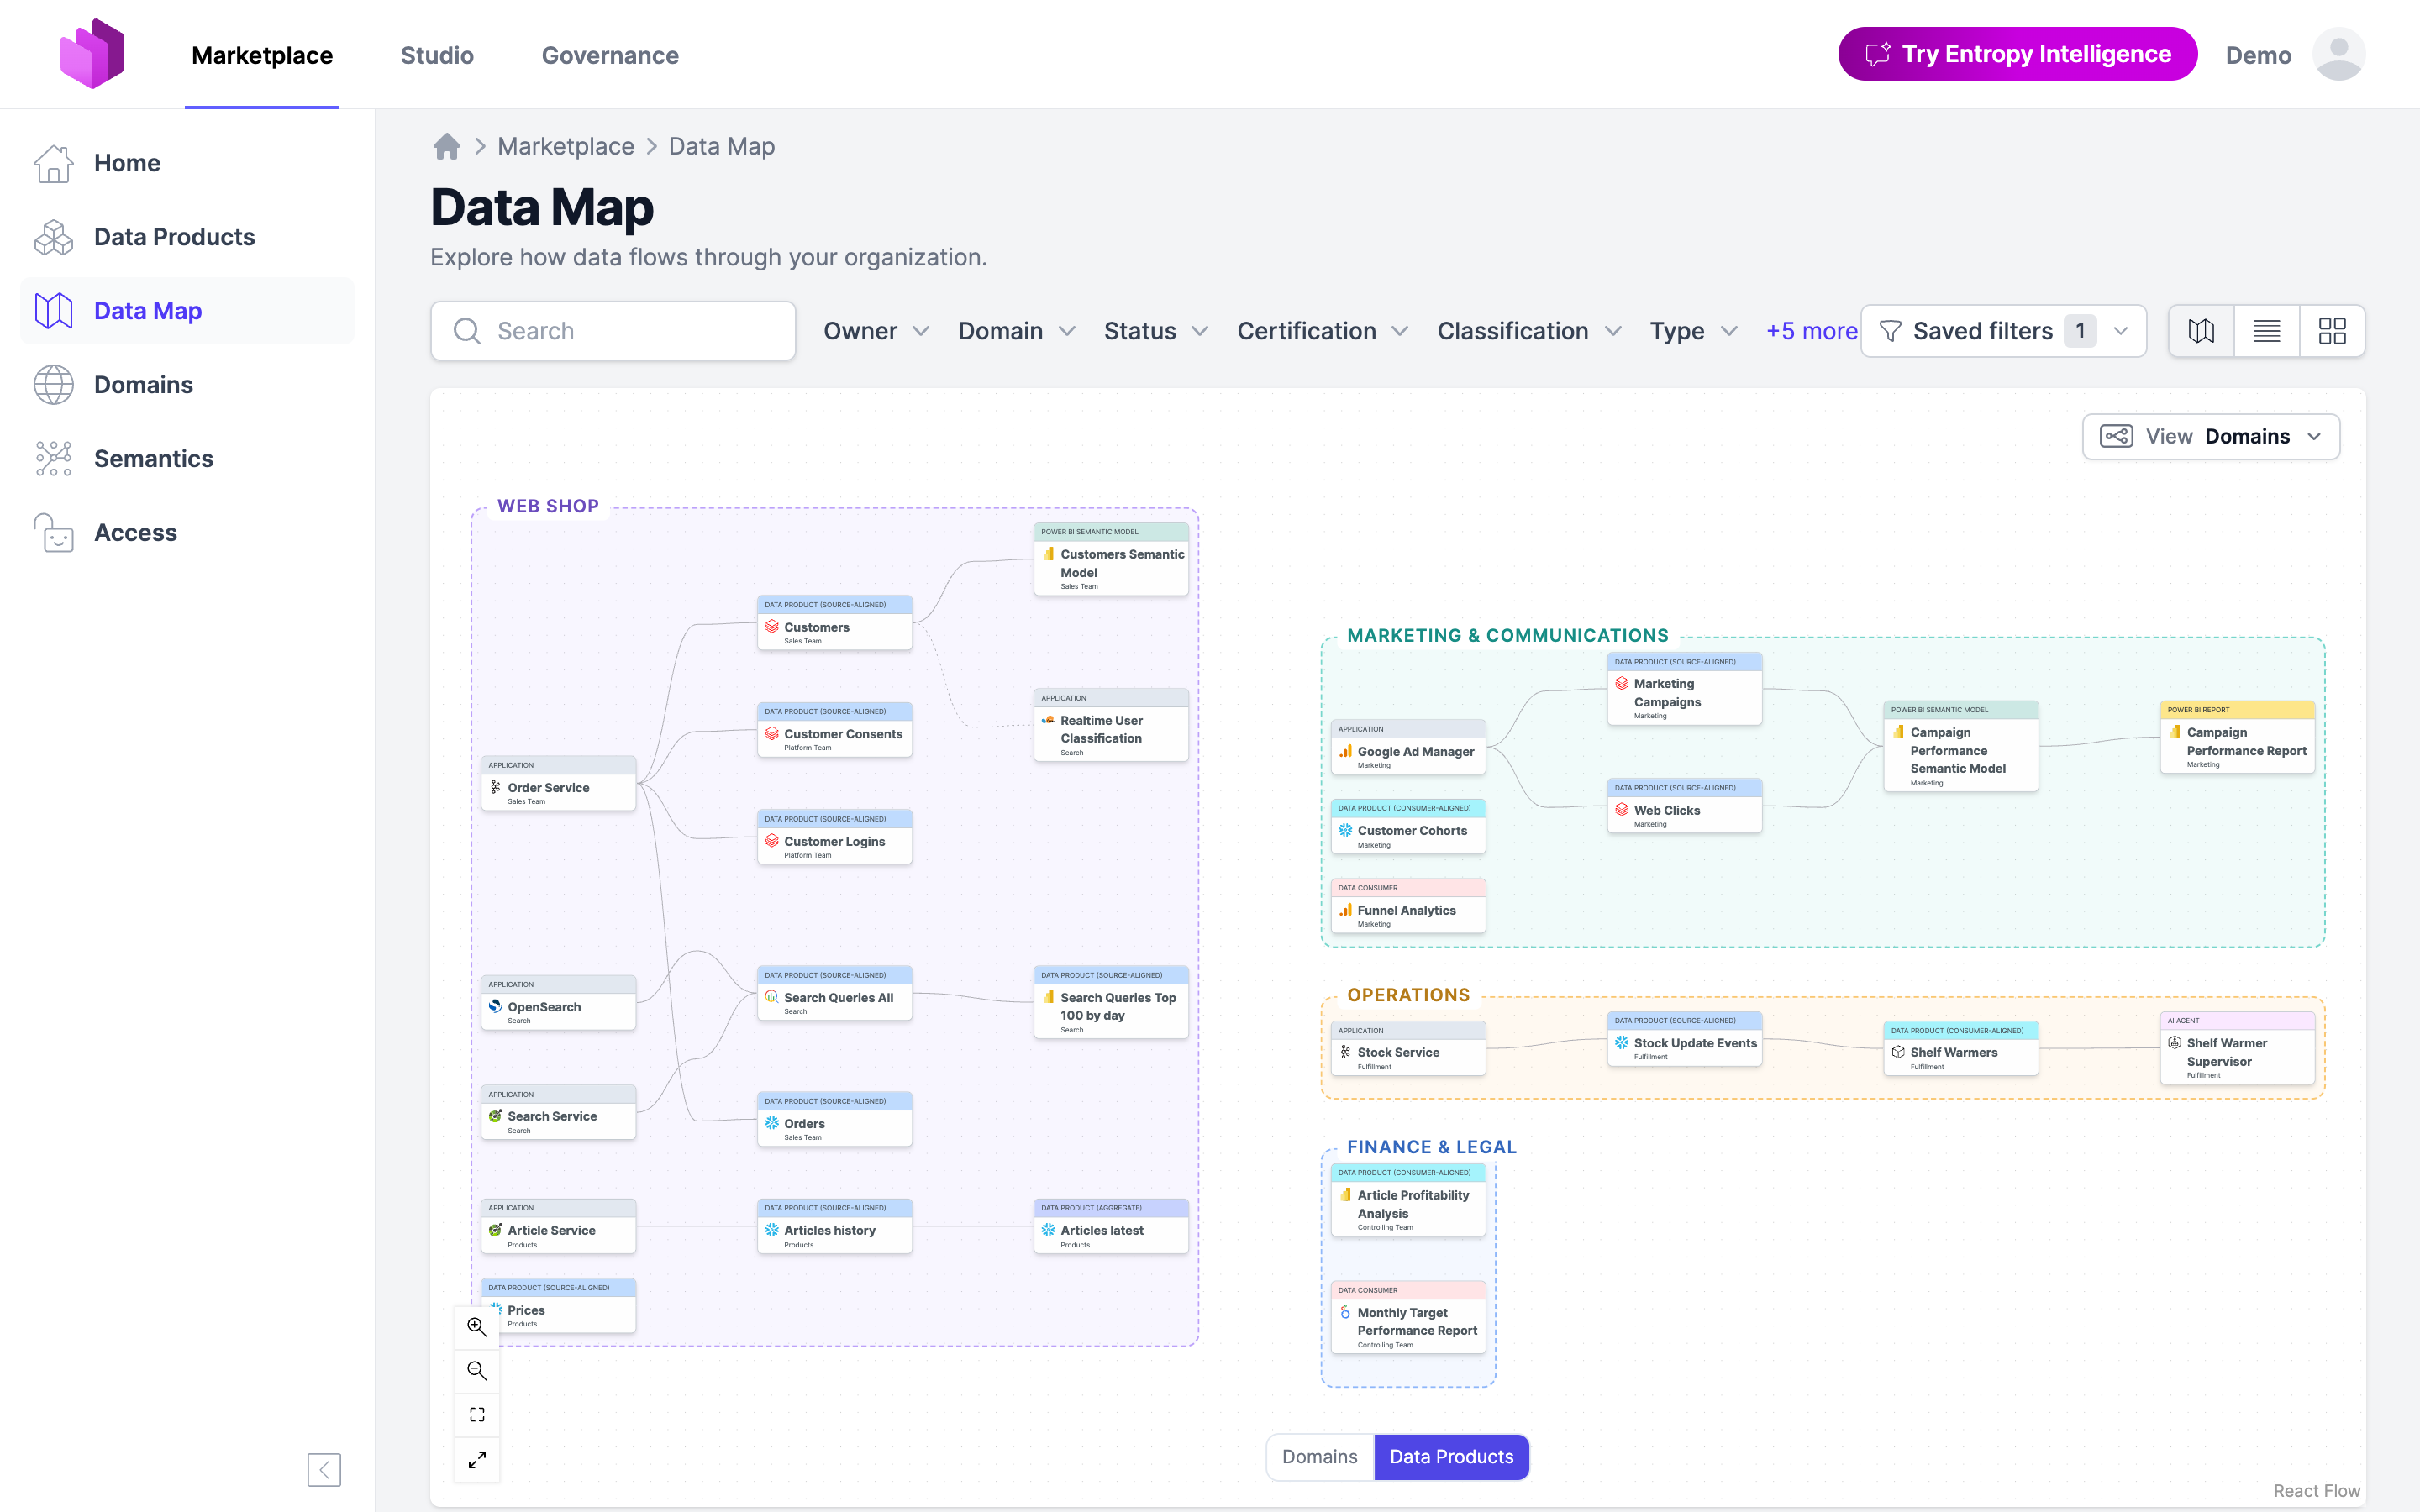Open Home in the sidebar

(188, 163)
